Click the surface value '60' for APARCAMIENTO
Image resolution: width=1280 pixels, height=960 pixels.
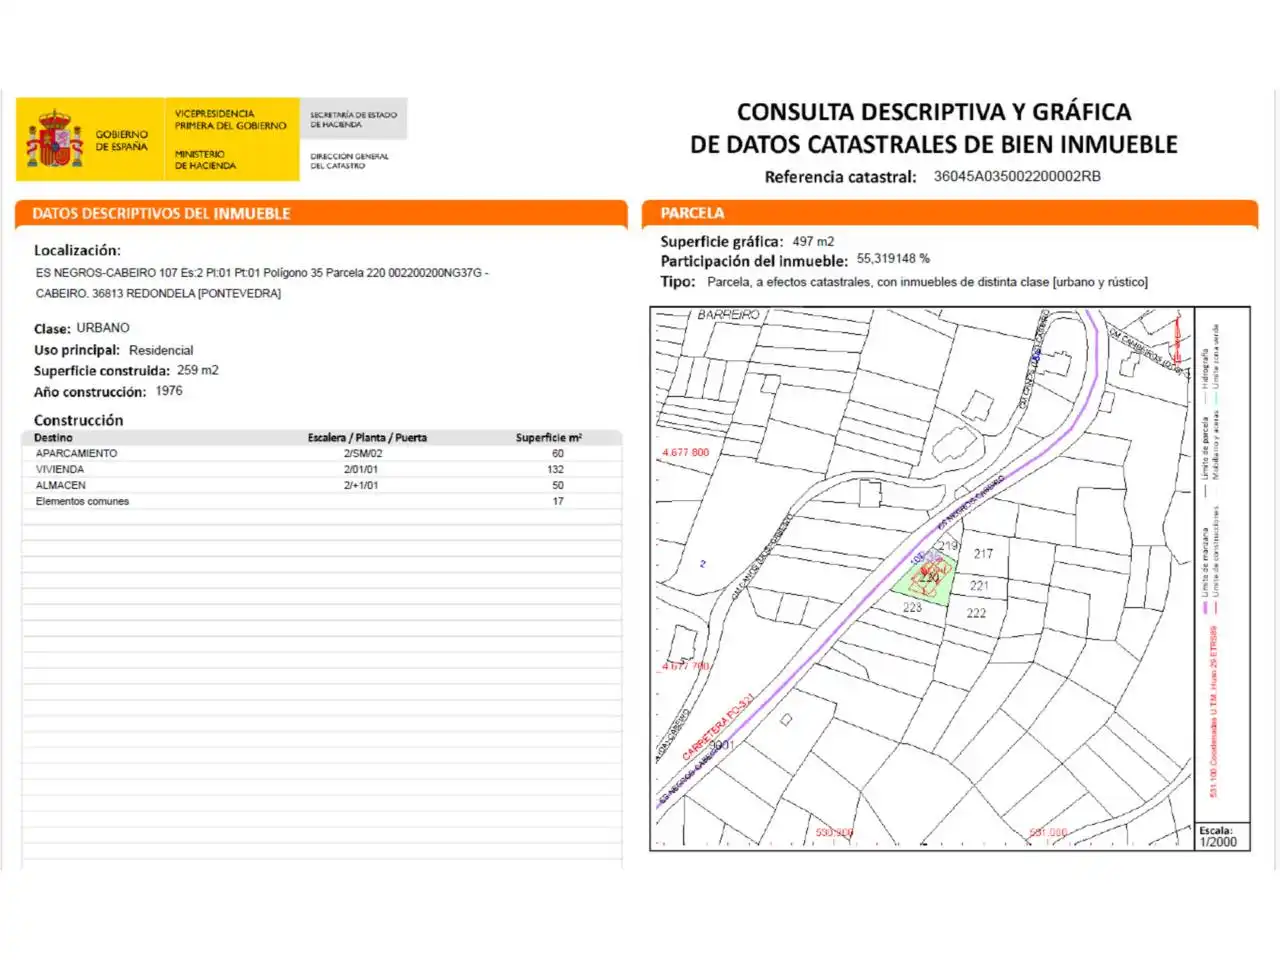coord(558,454)
